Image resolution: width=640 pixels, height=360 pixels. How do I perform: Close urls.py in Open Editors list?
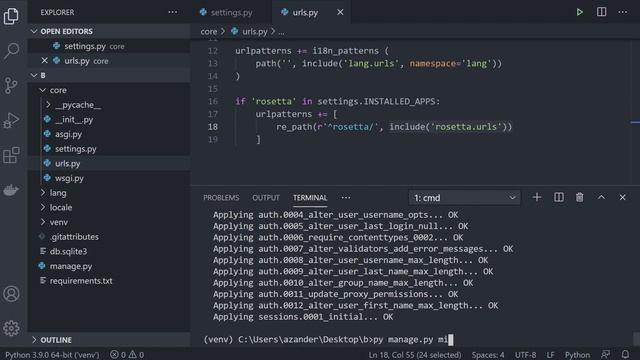44,61
